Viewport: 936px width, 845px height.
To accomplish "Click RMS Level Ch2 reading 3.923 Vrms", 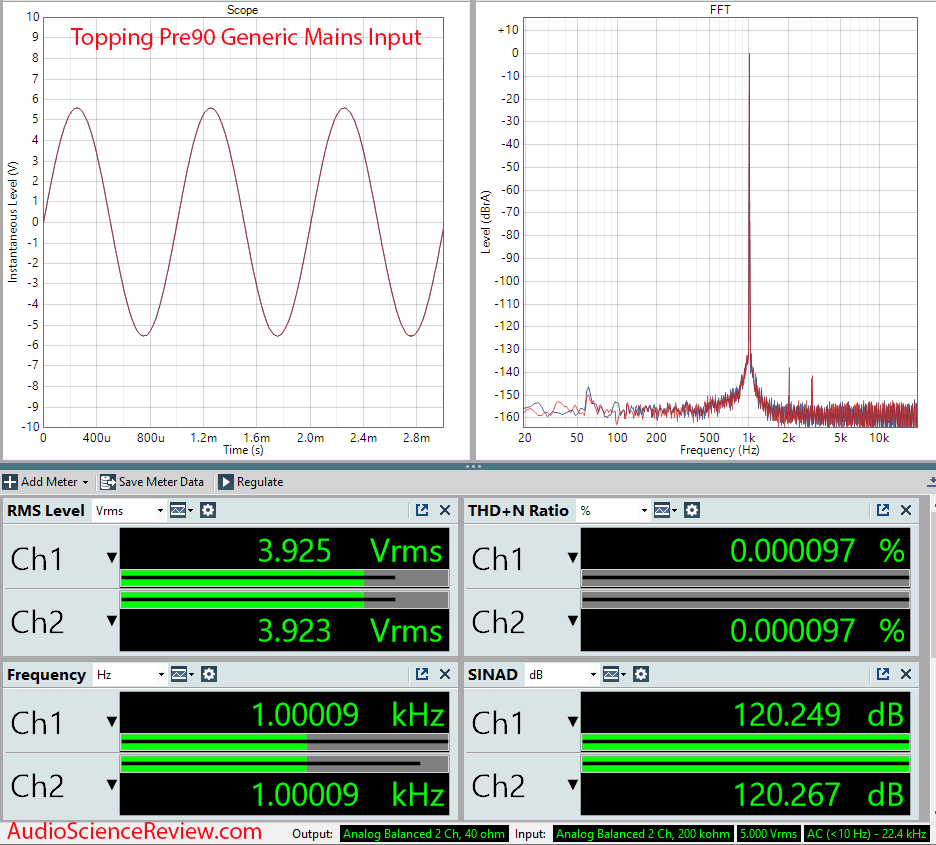I will [x=350, y=630].
